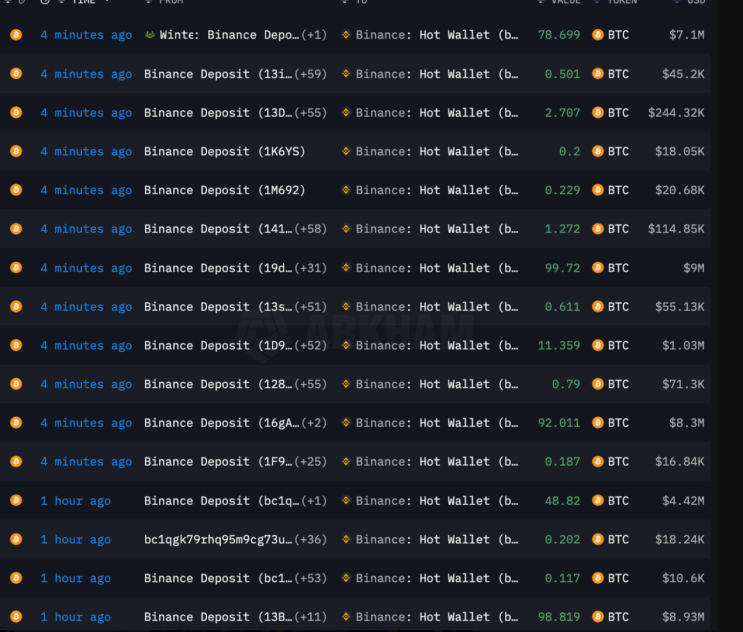Open Binance: Hot Wallet recipient in the 92.011 BTC row
Screen dimensions: 743x632
coord(437,423)
